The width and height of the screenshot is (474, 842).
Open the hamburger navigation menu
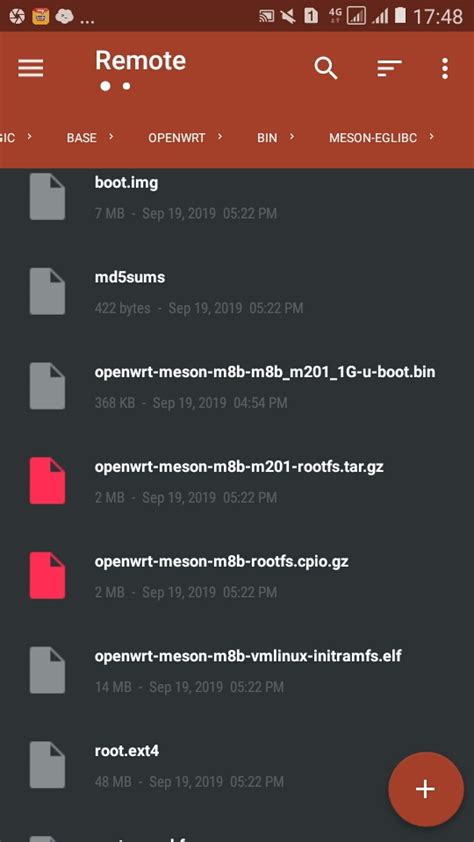tap(31, 68)
